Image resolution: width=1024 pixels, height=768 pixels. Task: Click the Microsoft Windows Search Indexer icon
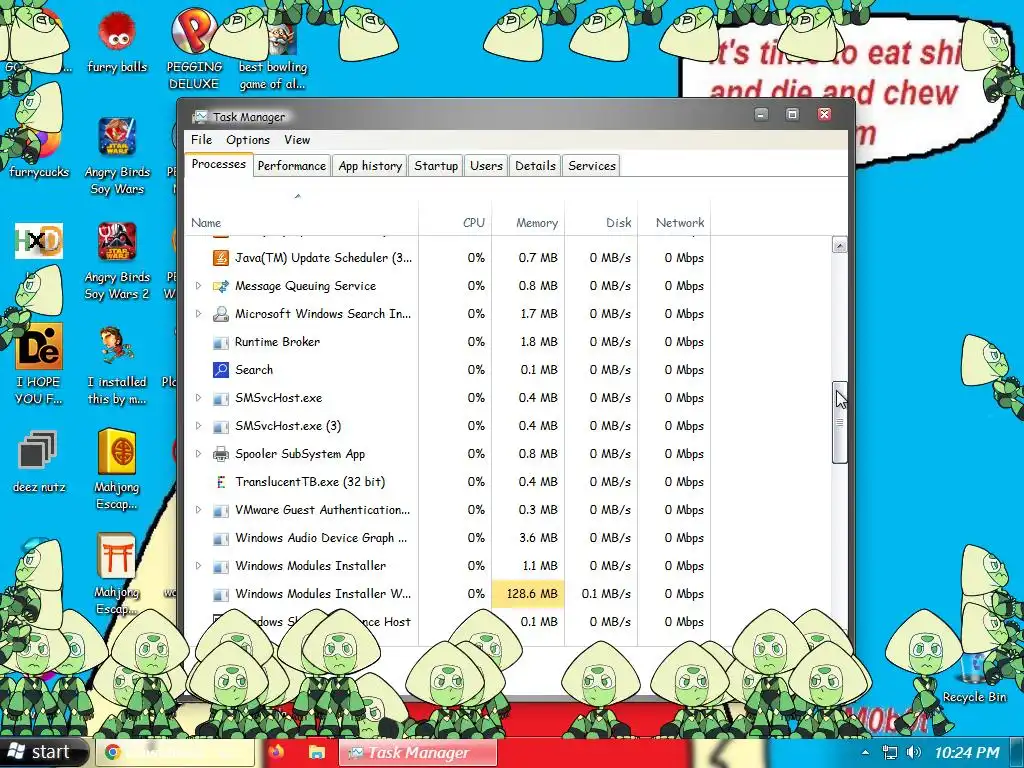point(221,314)
